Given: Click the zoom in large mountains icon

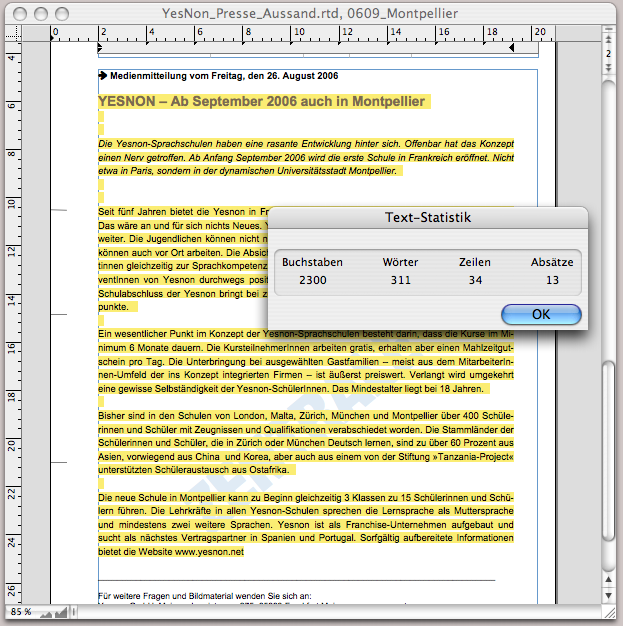Looking at the screenshot, I should pos(62,611).
